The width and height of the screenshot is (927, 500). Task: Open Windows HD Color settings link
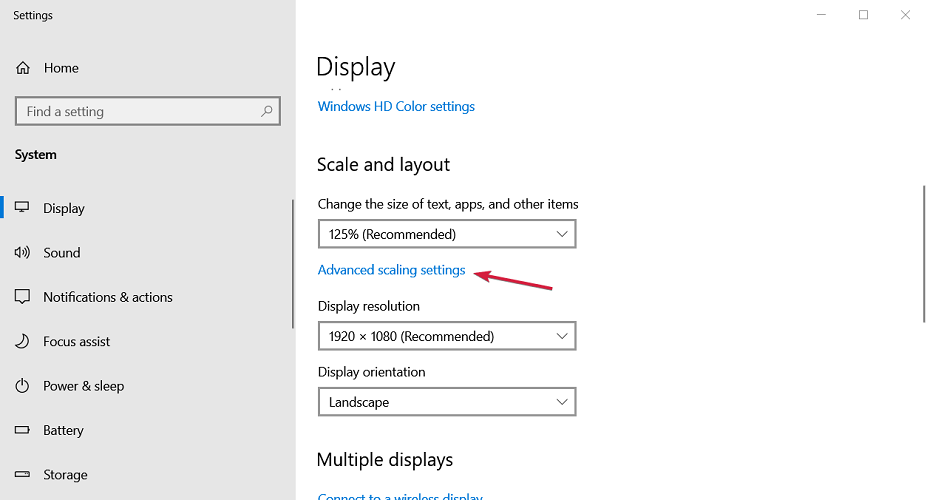(x=396, y=106)
